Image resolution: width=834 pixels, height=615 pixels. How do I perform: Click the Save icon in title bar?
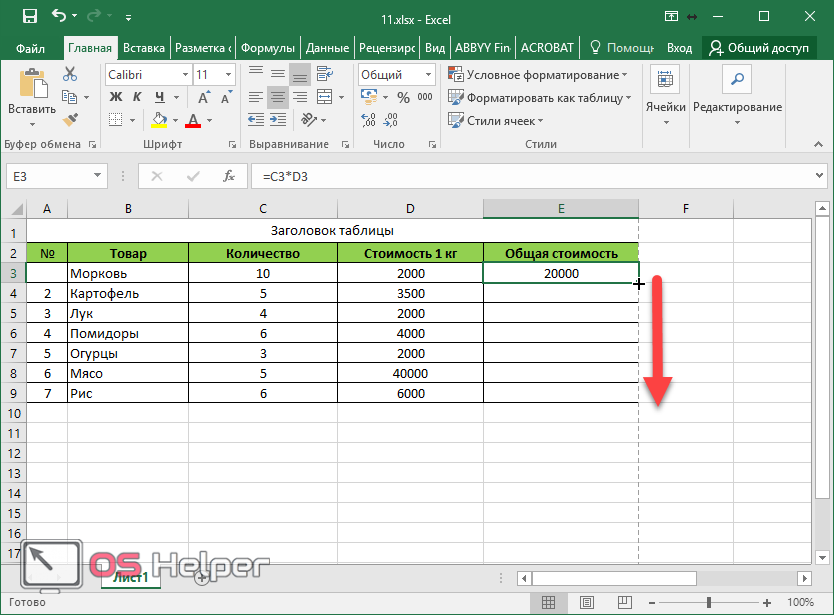[x=29, y=16]
